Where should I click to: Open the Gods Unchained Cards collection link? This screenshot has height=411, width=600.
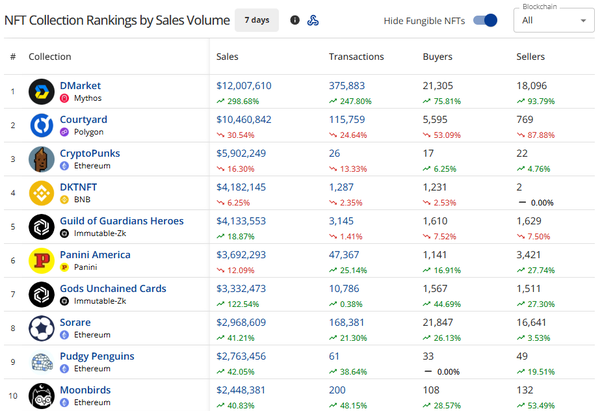[x=115, y=288]
